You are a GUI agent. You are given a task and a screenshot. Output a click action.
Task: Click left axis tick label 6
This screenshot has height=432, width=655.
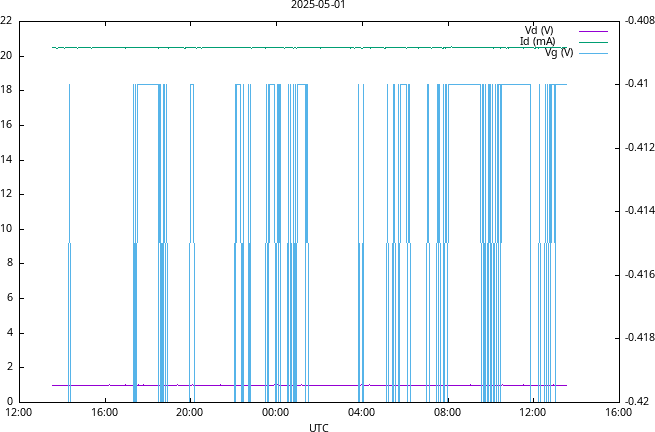pos(9,297)
